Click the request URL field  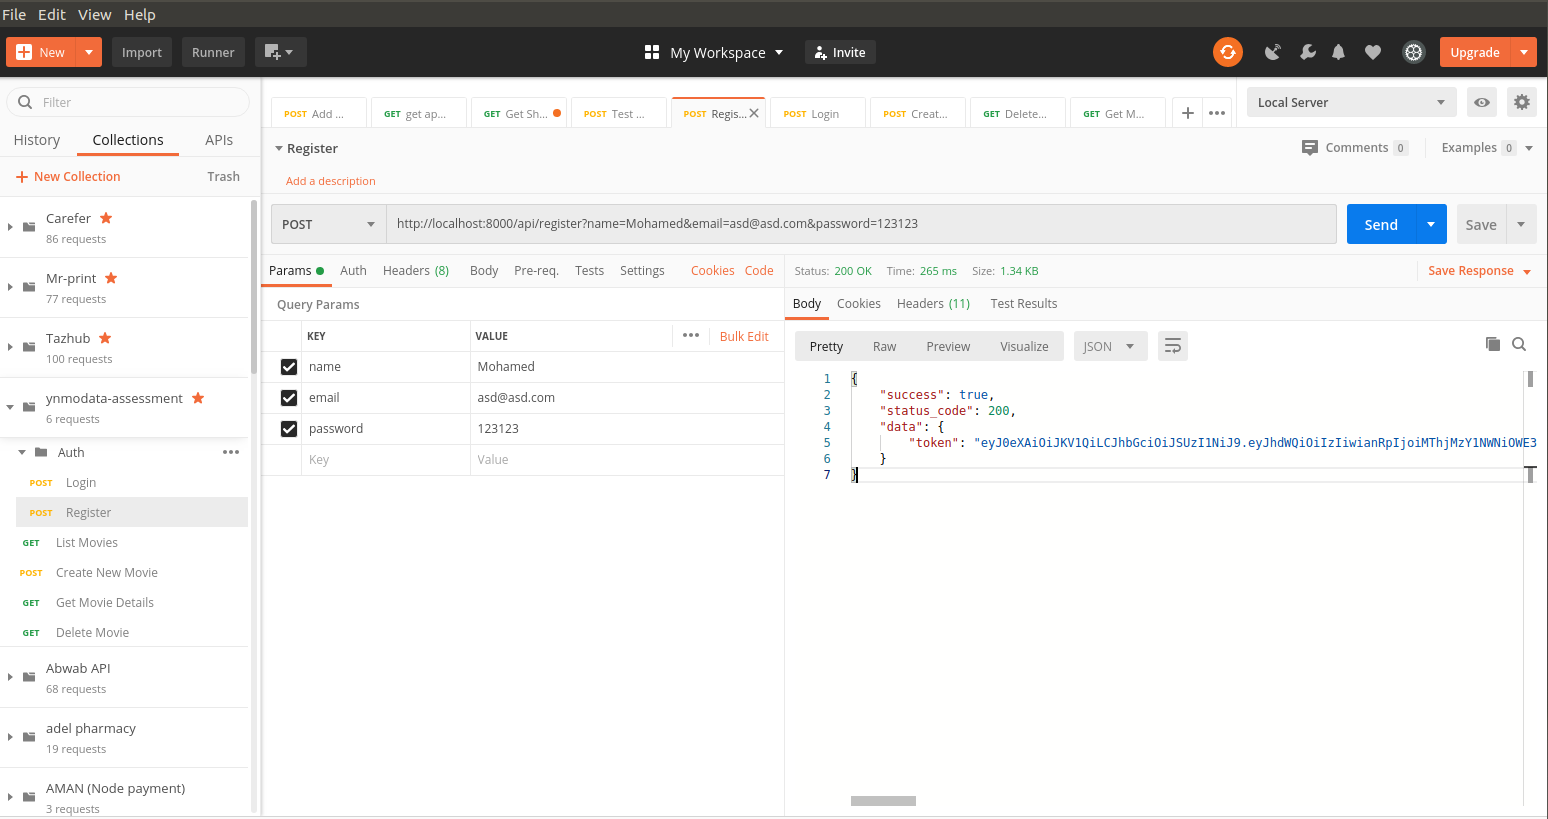pyautogui.click(x=861, y=224)
